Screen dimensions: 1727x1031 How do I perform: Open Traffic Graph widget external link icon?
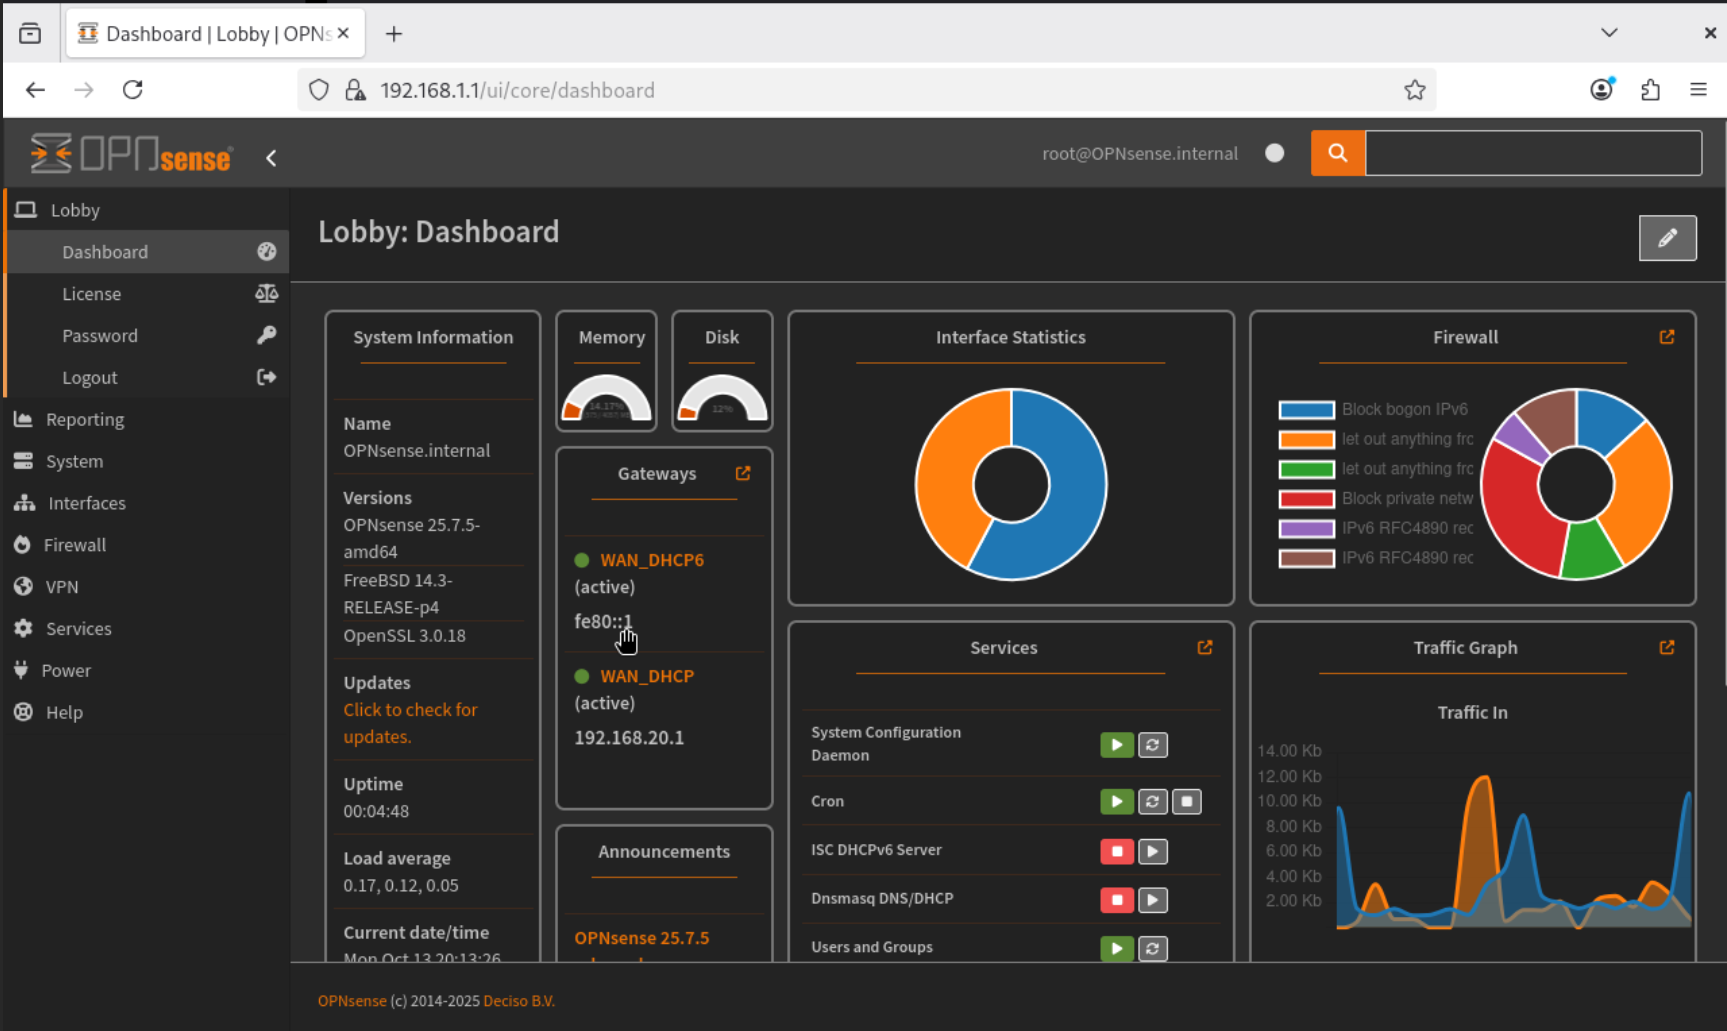pos(1666,647)
